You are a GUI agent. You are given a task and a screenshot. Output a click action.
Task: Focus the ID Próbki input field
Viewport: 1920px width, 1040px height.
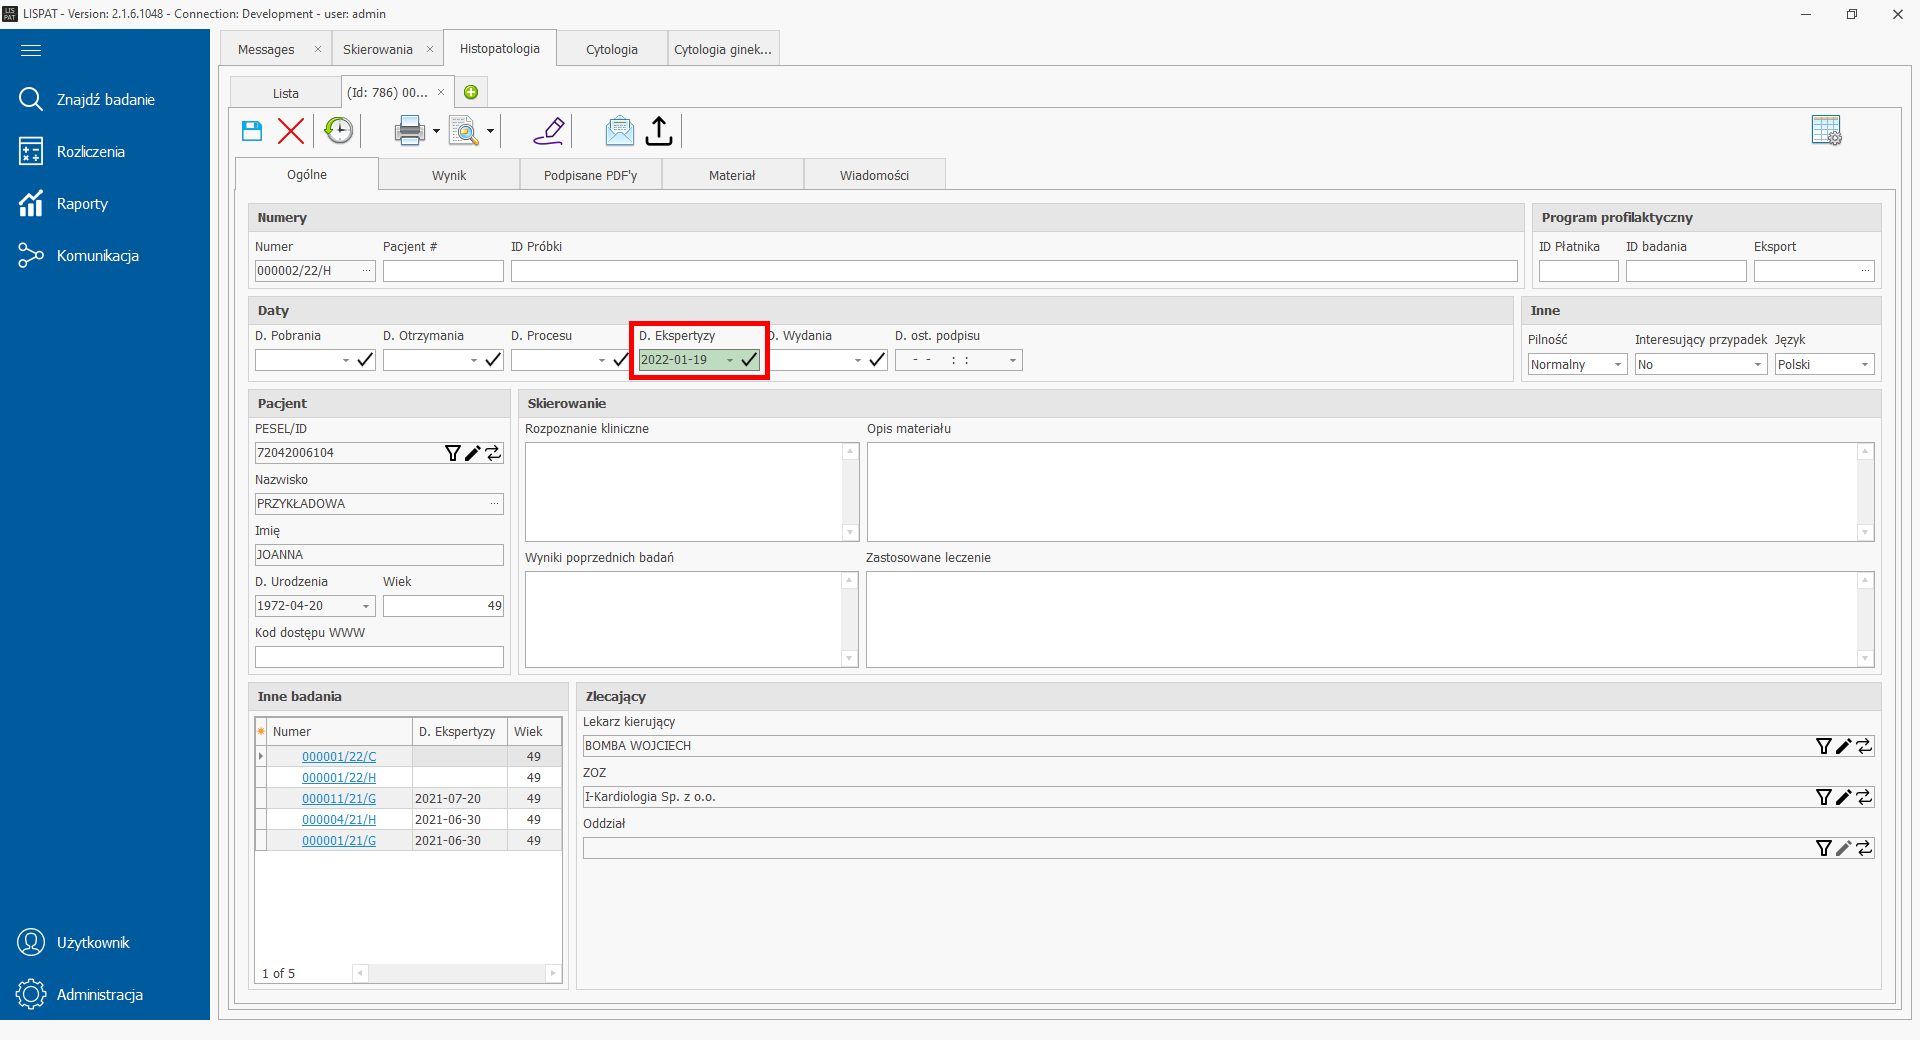(x=1014, y=271)
